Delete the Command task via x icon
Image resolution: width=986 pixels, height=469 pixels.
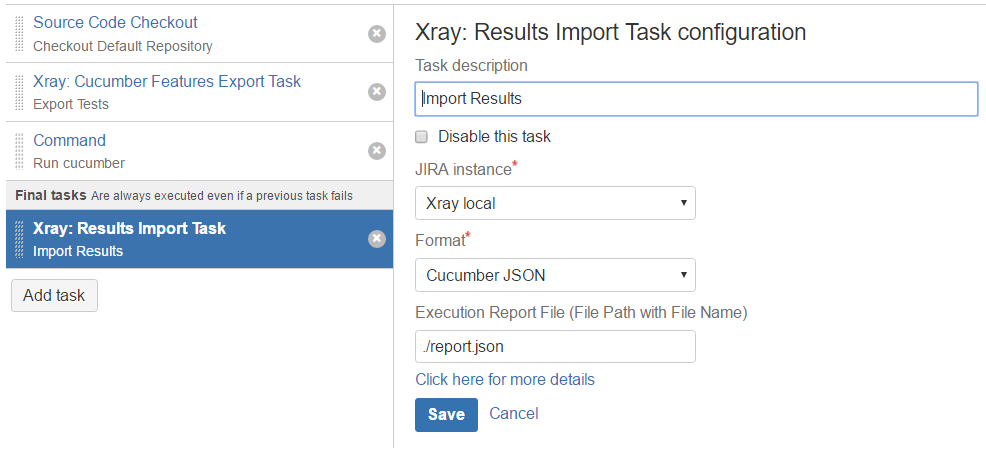pos(377,151)
